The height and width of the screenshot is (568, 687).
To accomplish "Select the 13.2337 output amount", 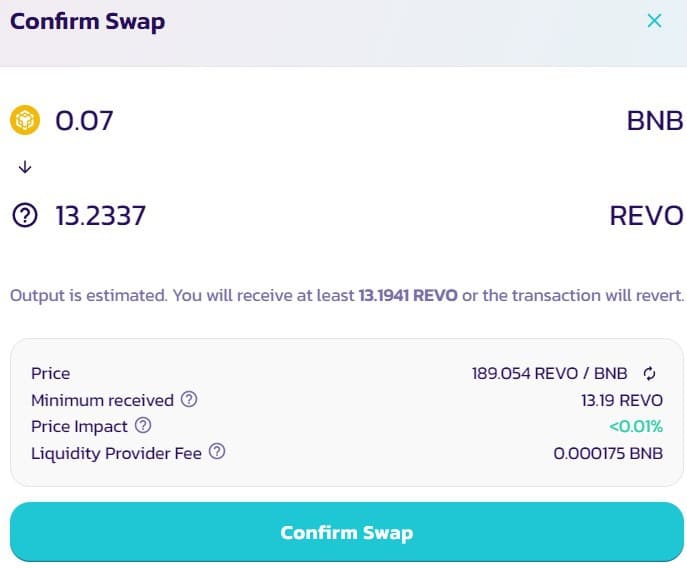I will point(100,216).
